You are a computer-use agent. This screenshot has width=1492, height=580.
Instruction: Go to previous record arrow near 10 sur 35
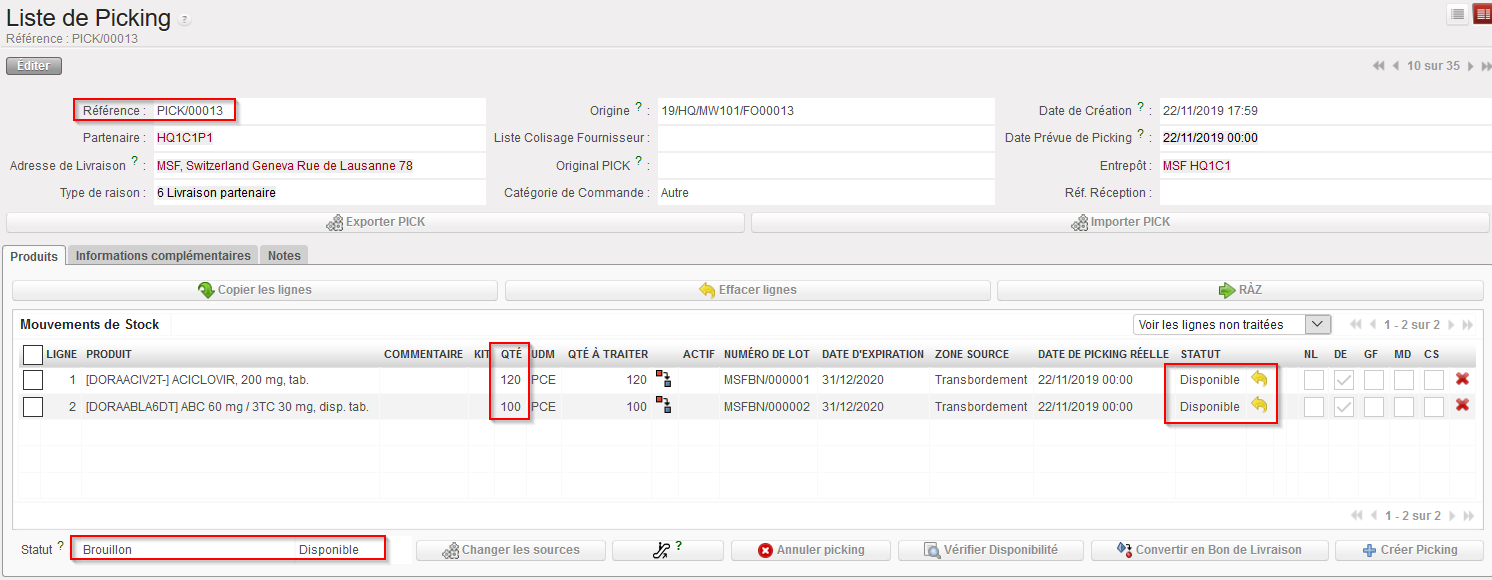point(1396,66)
